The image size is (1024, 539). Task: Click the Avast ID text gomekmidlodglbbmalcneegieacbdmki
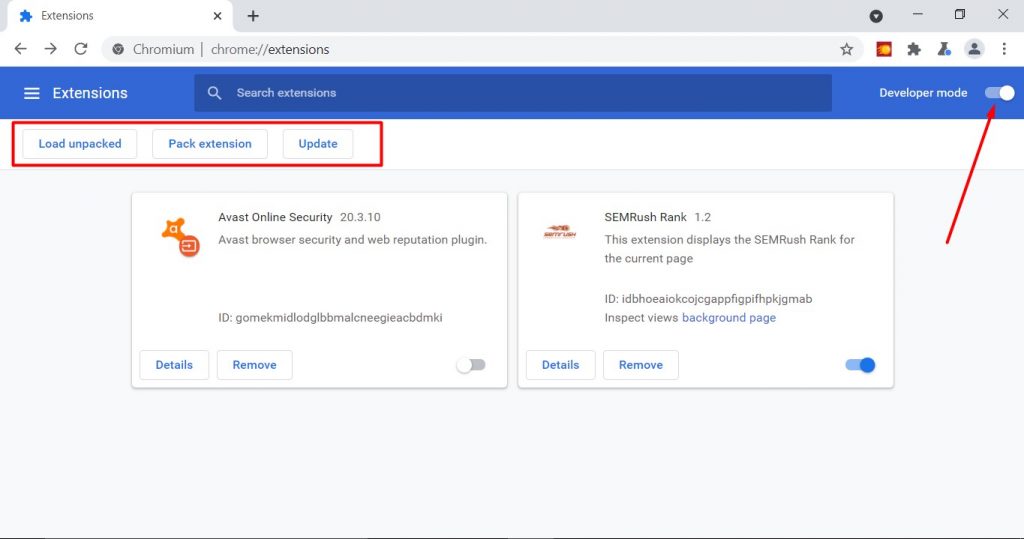(339, 318)
